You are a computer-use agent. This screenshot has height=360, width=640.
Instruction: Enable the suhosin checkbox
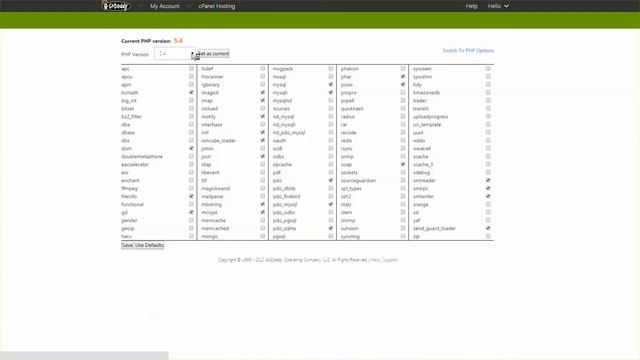(x=403, y=228)
